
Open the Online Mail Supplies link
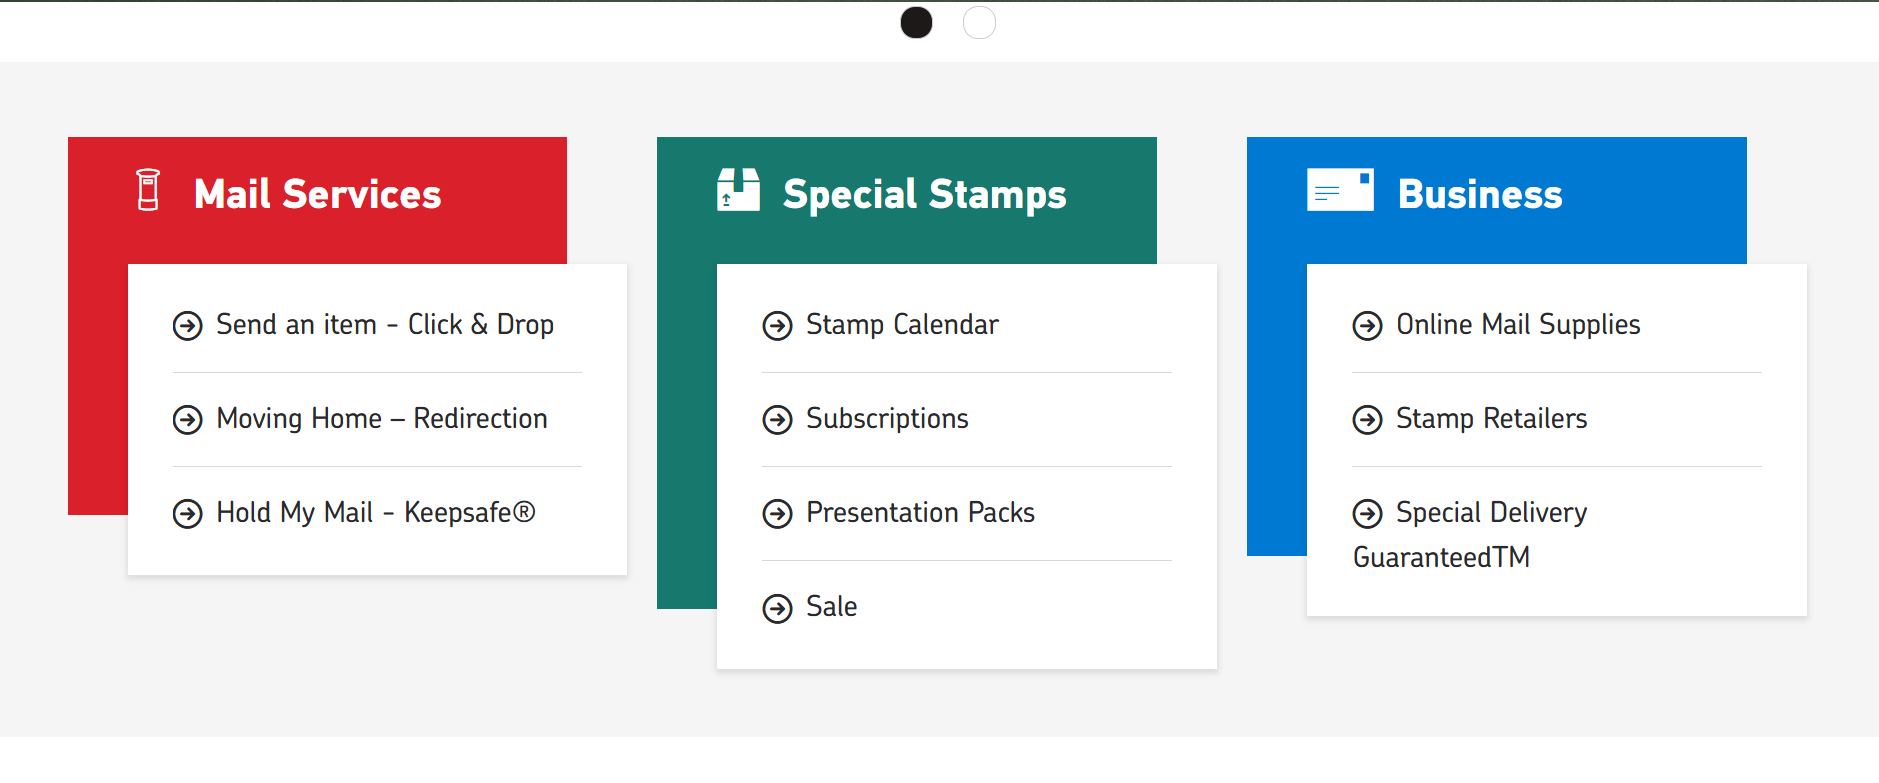point(1518,325)
